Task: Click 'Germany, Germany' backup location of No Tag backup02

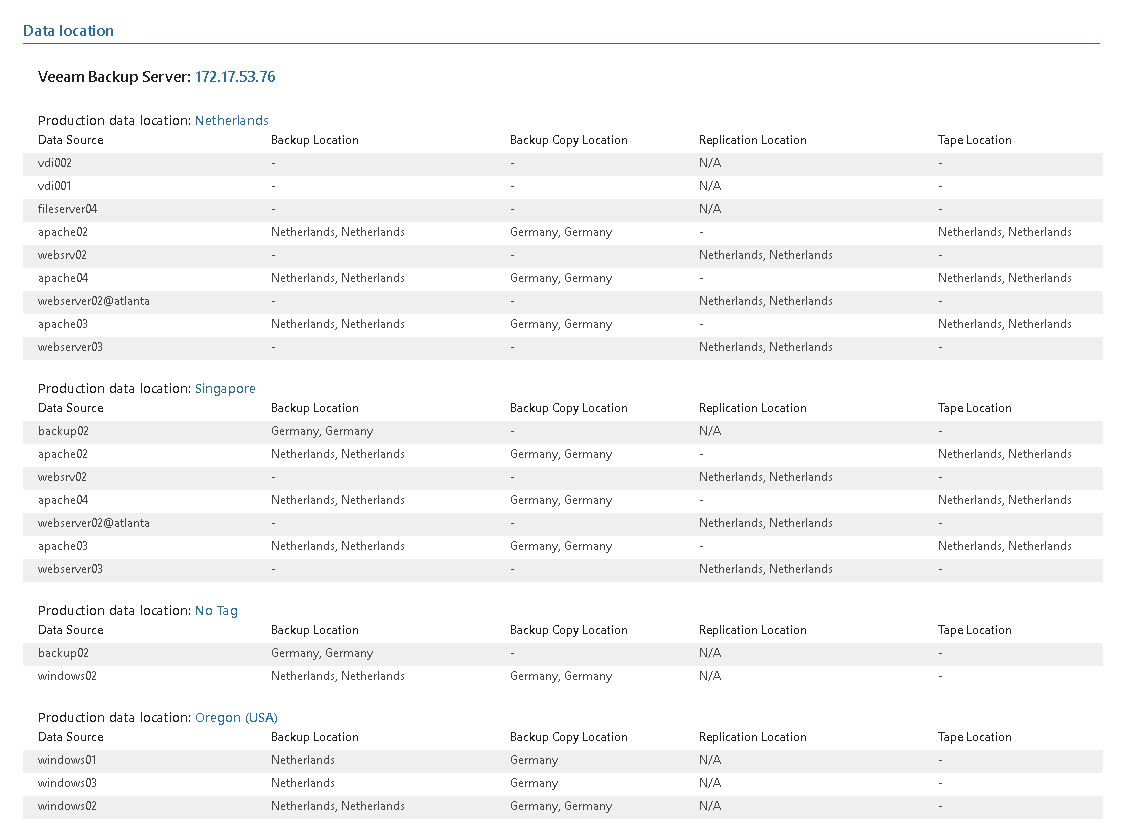Action: pyautogui.click(x=322, y=653)
